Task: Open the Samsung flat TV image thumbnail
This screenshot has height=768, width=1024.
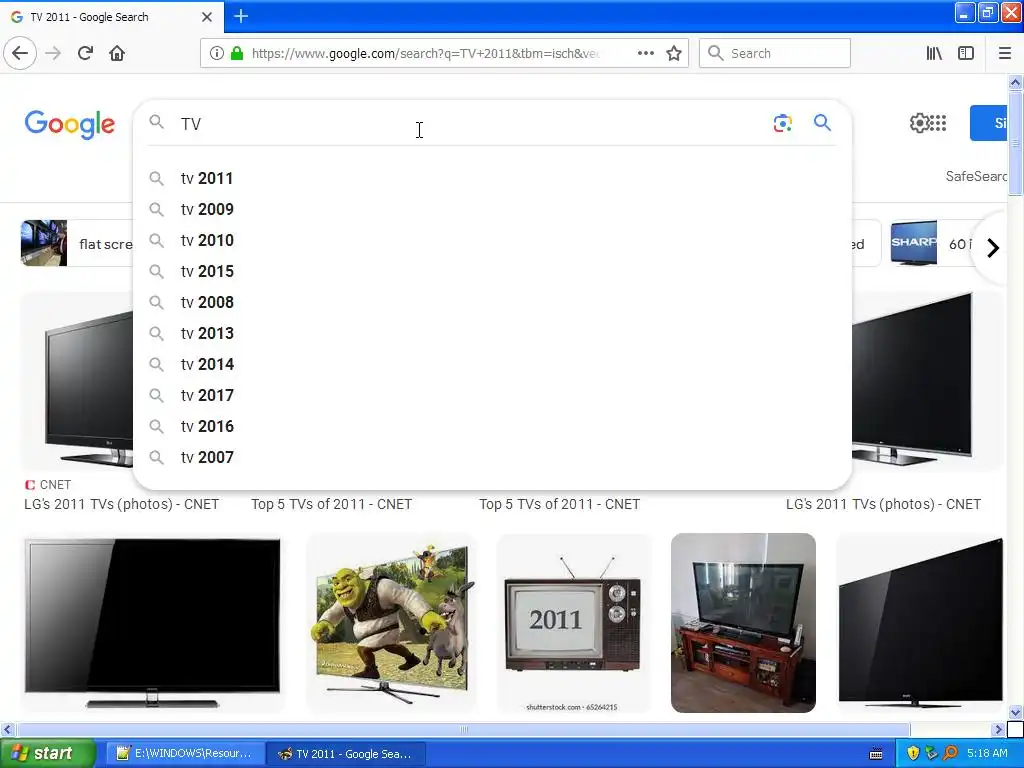Action: click(153, 623)
